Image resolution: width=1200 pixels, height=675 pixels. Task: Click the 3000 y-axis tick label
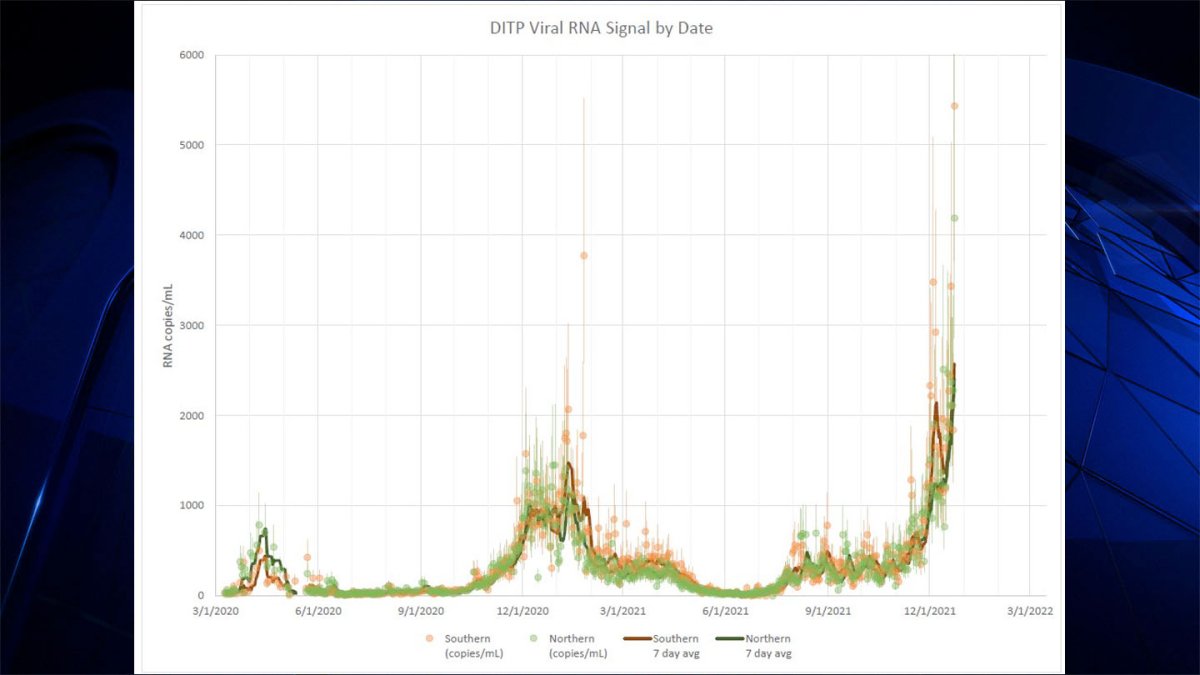pyautogui.click(x=191, y=325)
